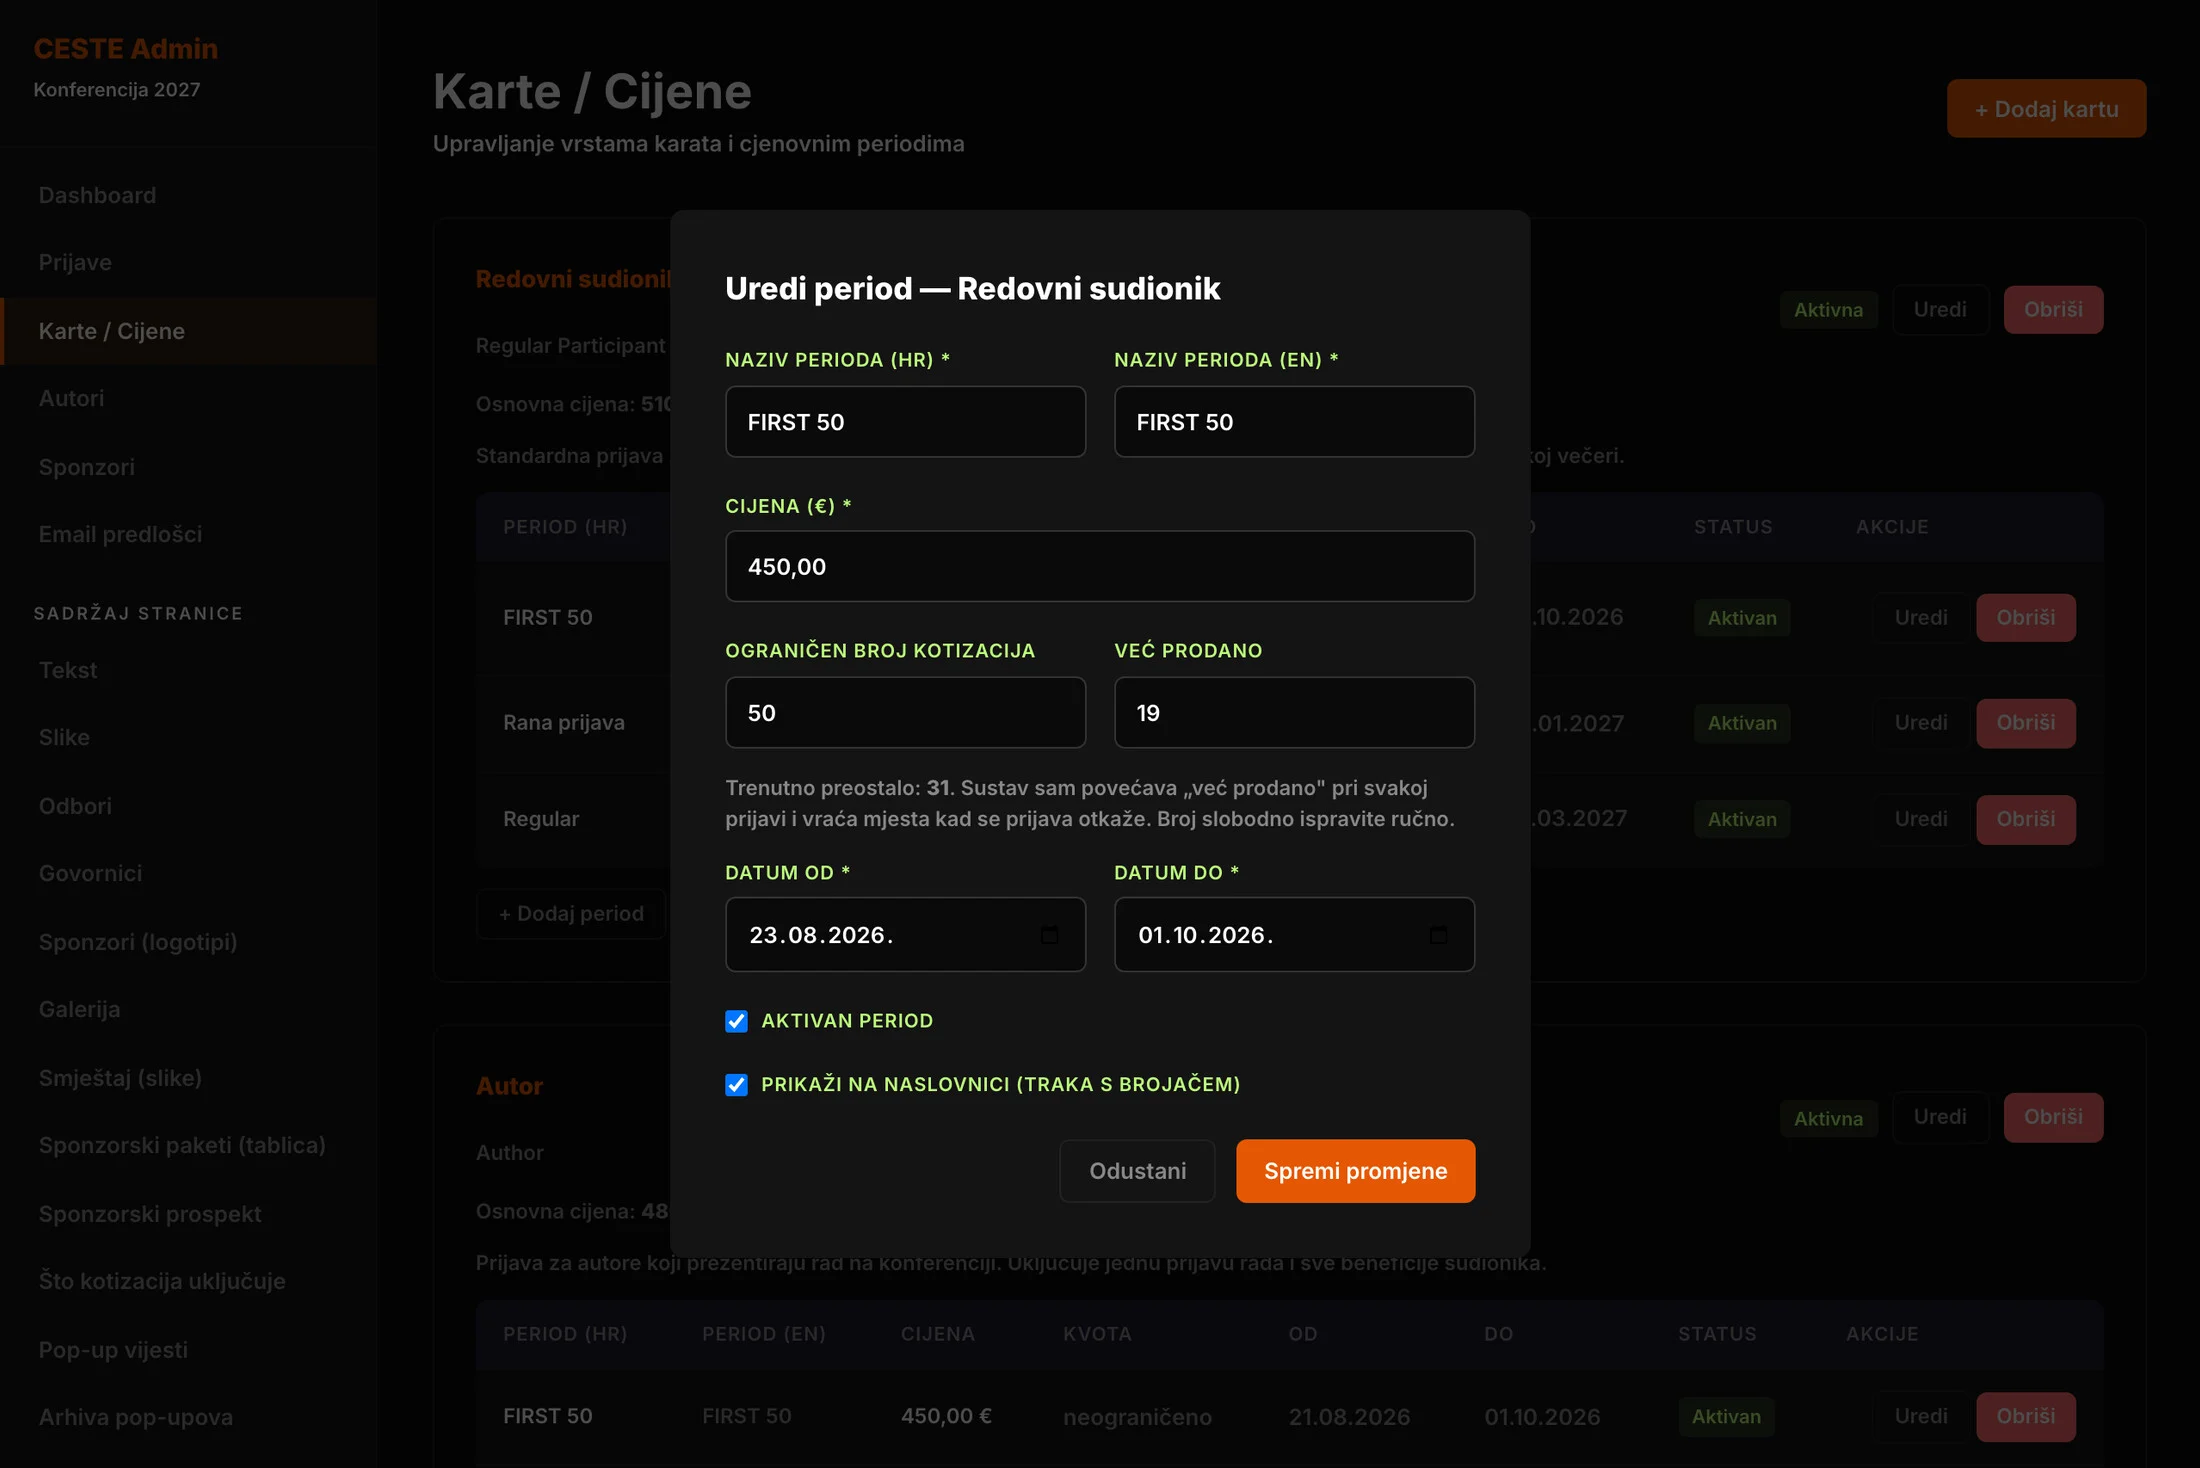Edit the Cijena (€) input
The height and width of the screenshot is (1468, 2200).
pos(1100,566)
